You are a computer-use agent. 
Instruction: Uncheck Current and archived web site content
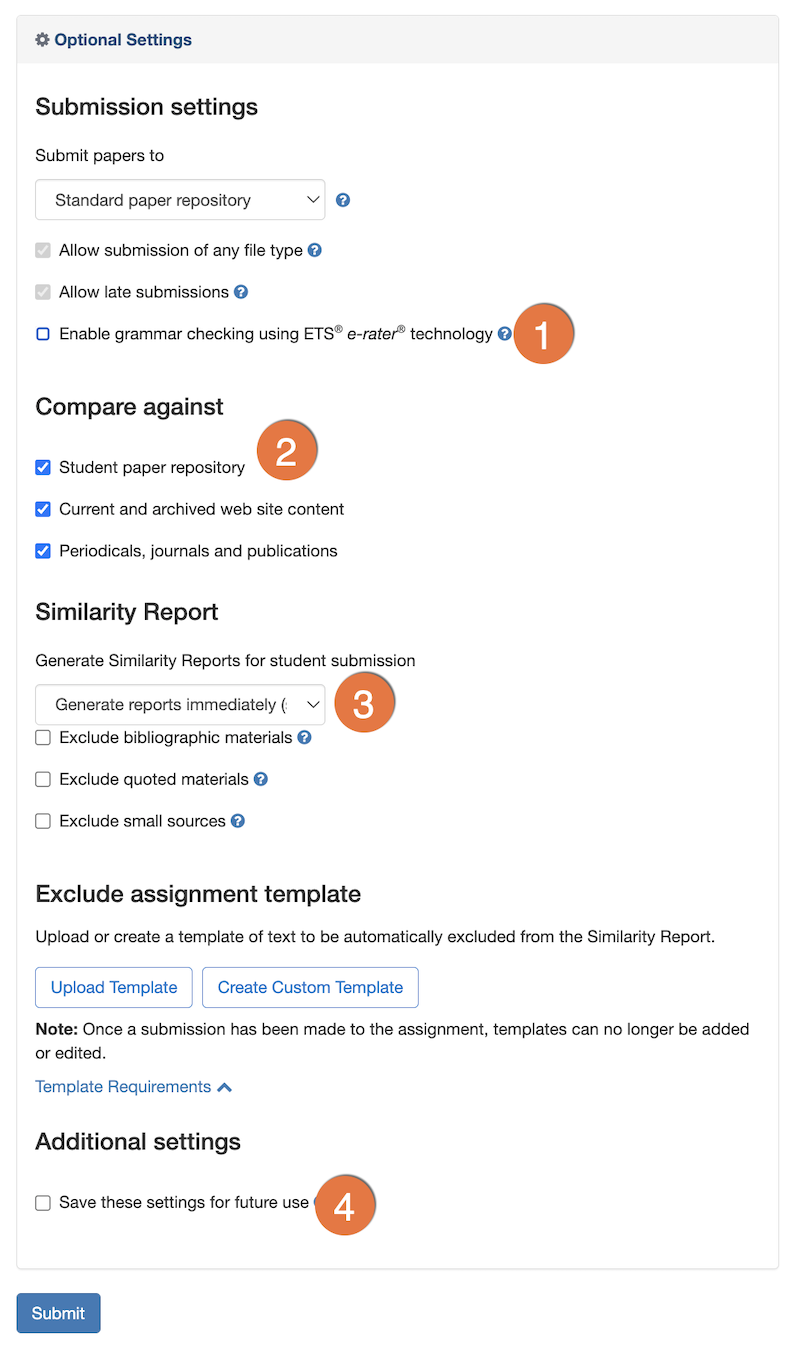43,509
